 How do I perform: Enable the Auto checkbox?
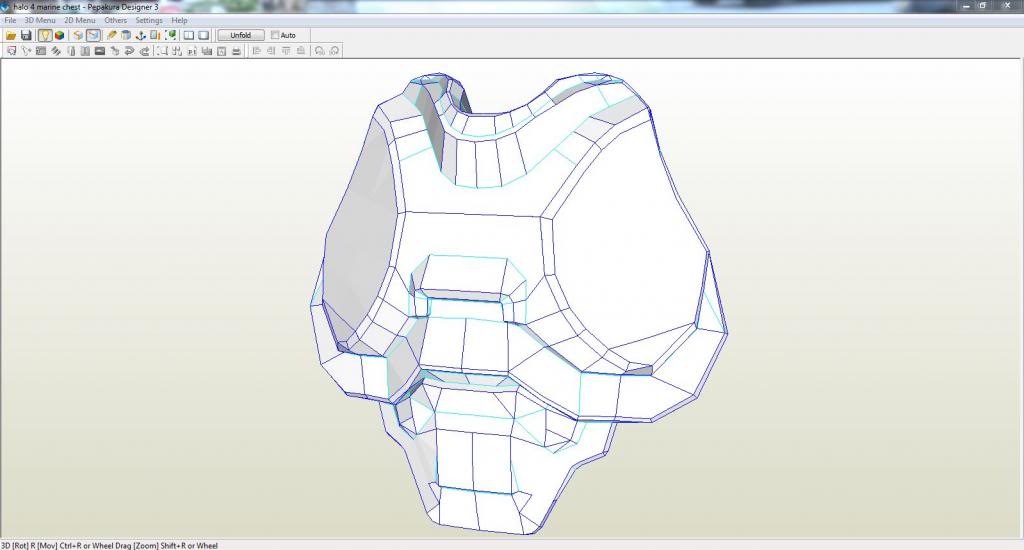pyautogui.click(x=275, y=35)
